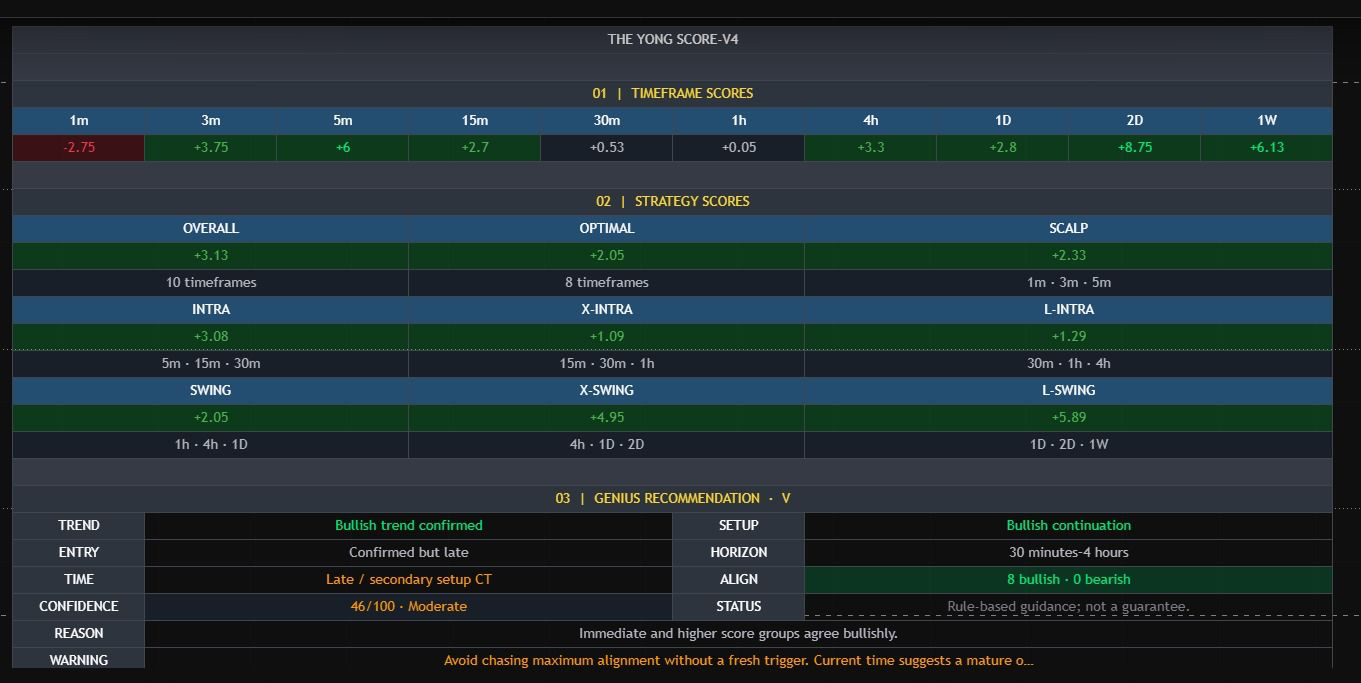Click the 4h timeframe header

point(870,120)
